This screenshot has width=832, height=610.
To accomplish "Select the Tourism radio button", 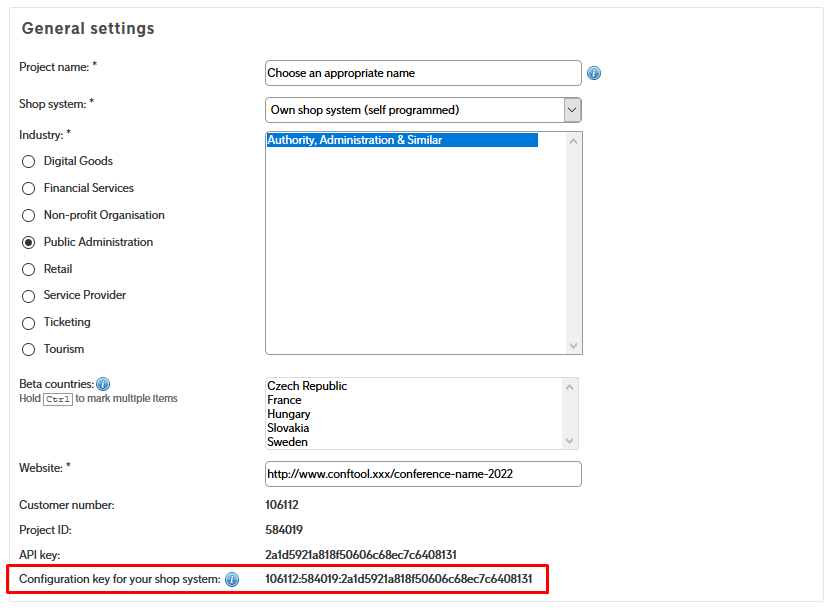I will click(x=29, y=350).
